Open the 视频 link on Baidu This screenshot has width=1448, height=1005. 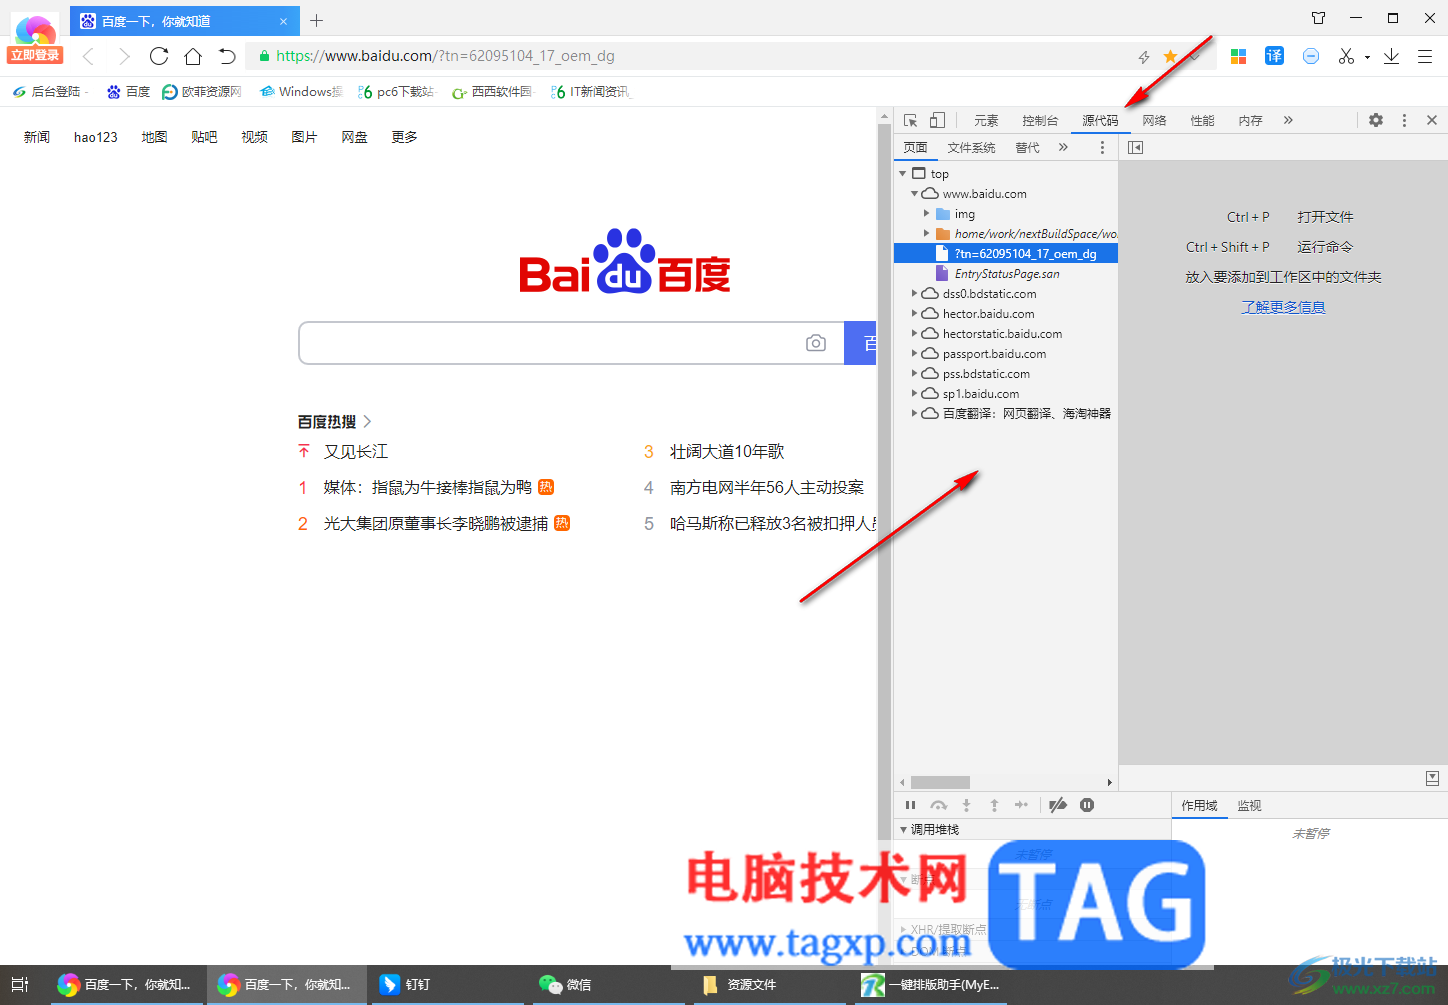[x=254, y=137]
